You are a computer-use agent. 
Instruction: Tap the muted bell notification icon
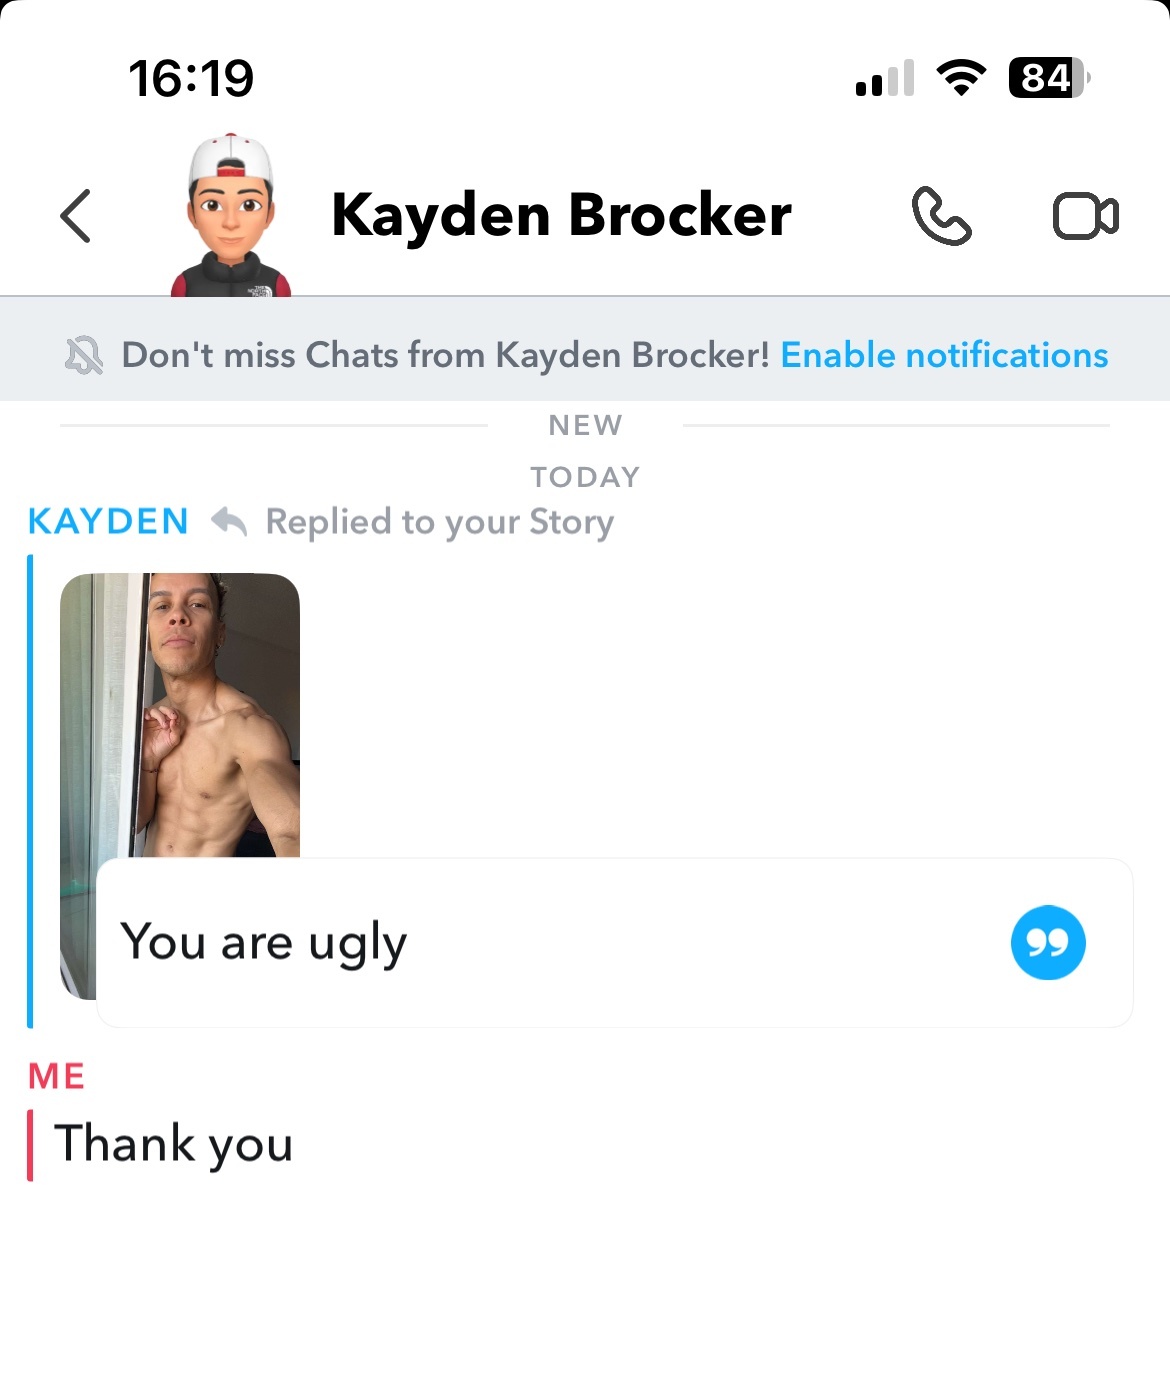tap(84, 356)
